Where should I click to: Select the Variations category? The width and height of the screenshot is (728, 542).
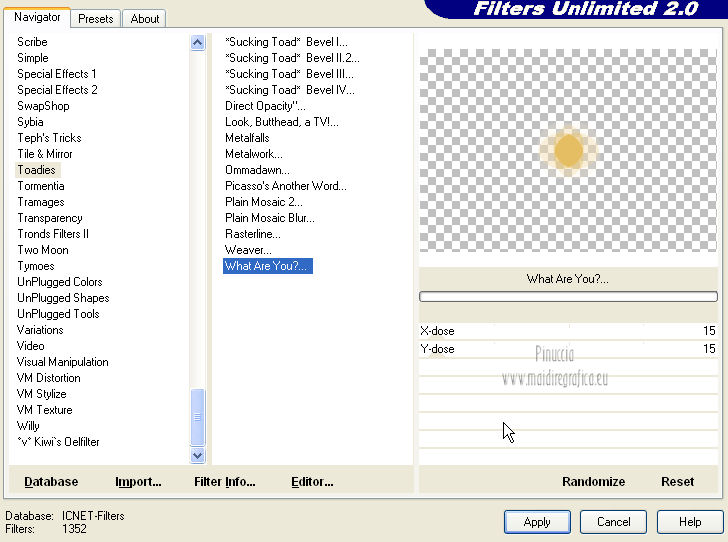pos(40,330)
